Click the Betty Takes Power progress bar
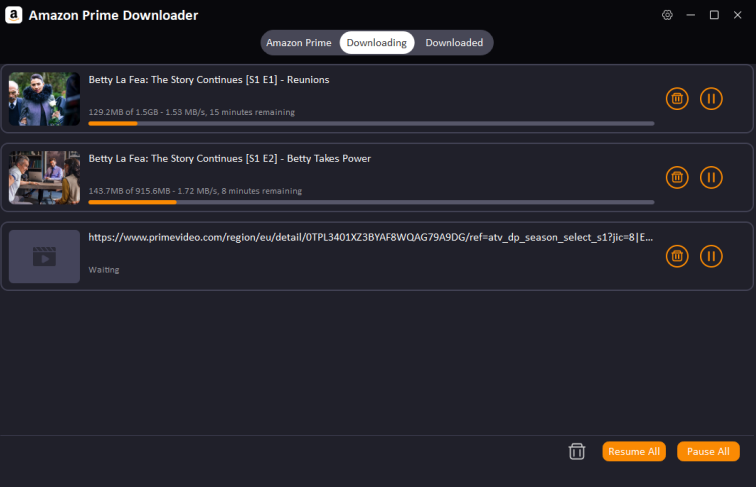756x487 pixels. click(x=371, y=202)
